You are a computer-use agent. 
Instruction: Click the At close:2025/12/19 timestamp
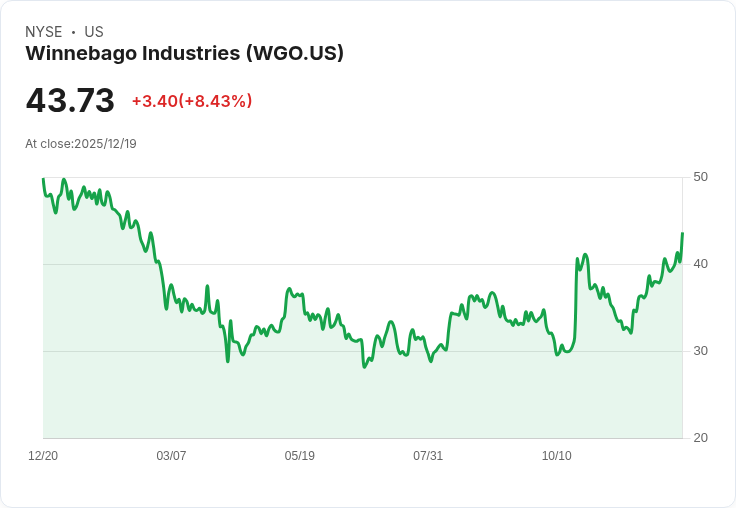click(x=81, y=144)
